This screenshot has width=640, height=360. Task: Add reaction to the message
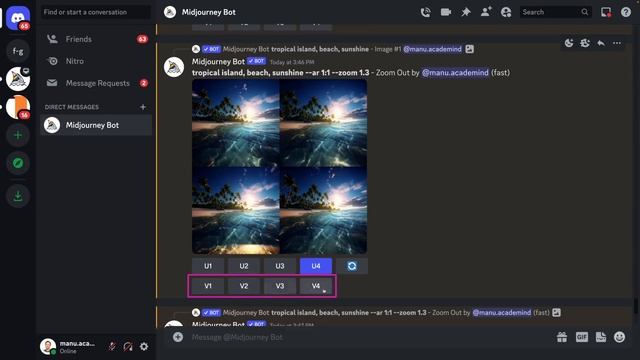coord(569,43)
